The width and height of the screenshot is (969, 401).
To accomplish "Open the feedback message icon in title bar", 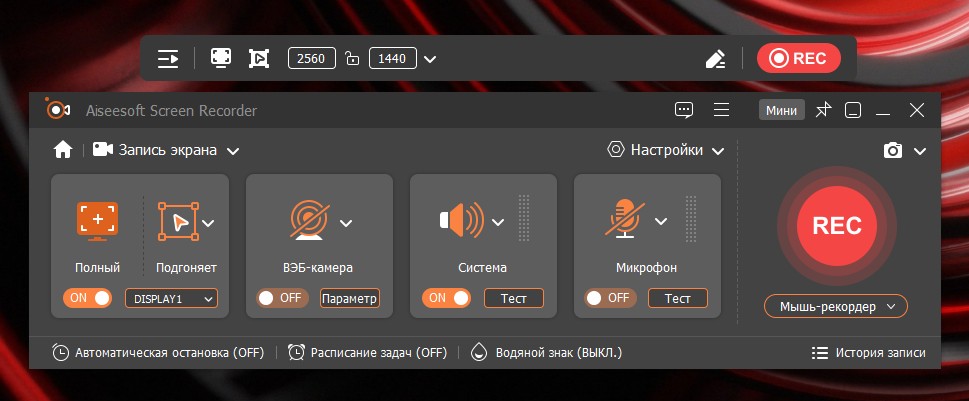I will point(683,111).
